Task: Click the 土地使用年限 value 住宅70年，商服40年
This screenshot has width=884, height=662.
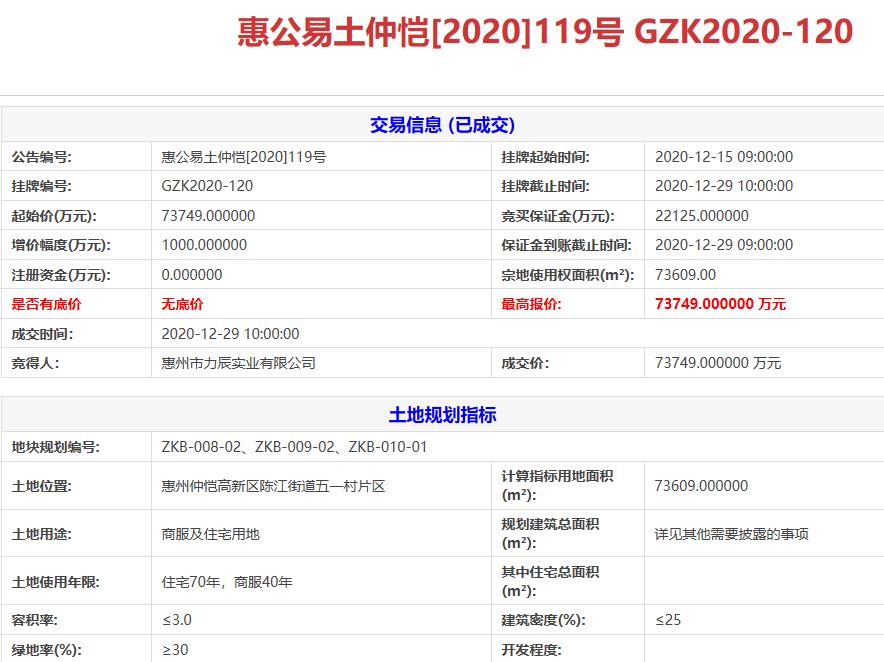Action: 227,582
